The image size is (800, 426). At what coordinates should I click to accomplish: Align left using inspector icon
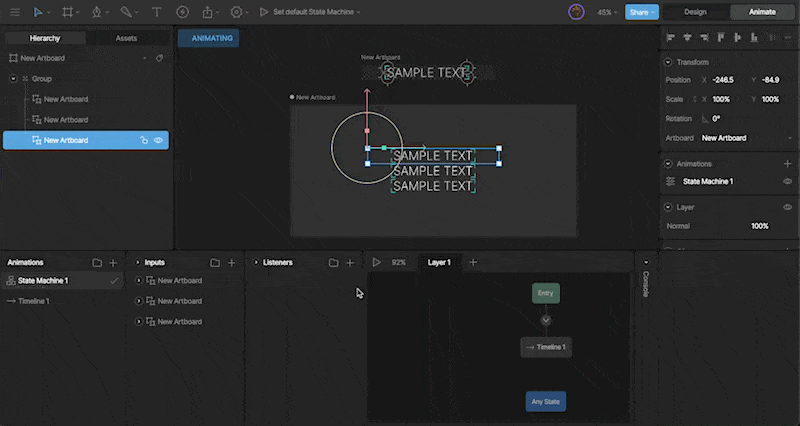[671, 37]
